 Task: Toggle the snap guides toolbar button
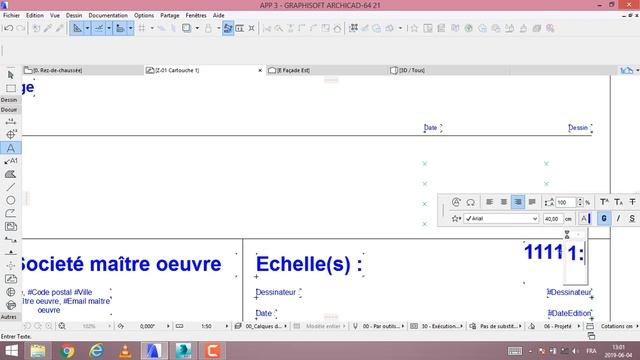click(99, 28)
